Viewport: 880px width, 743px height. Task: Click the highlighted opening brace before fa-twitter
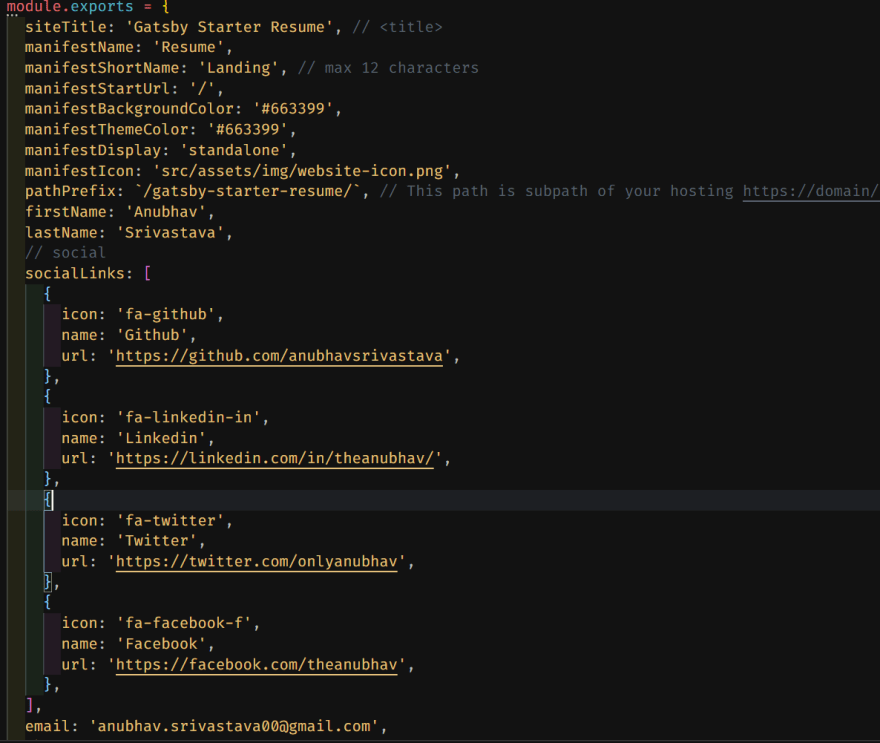[x=48, y=500]
